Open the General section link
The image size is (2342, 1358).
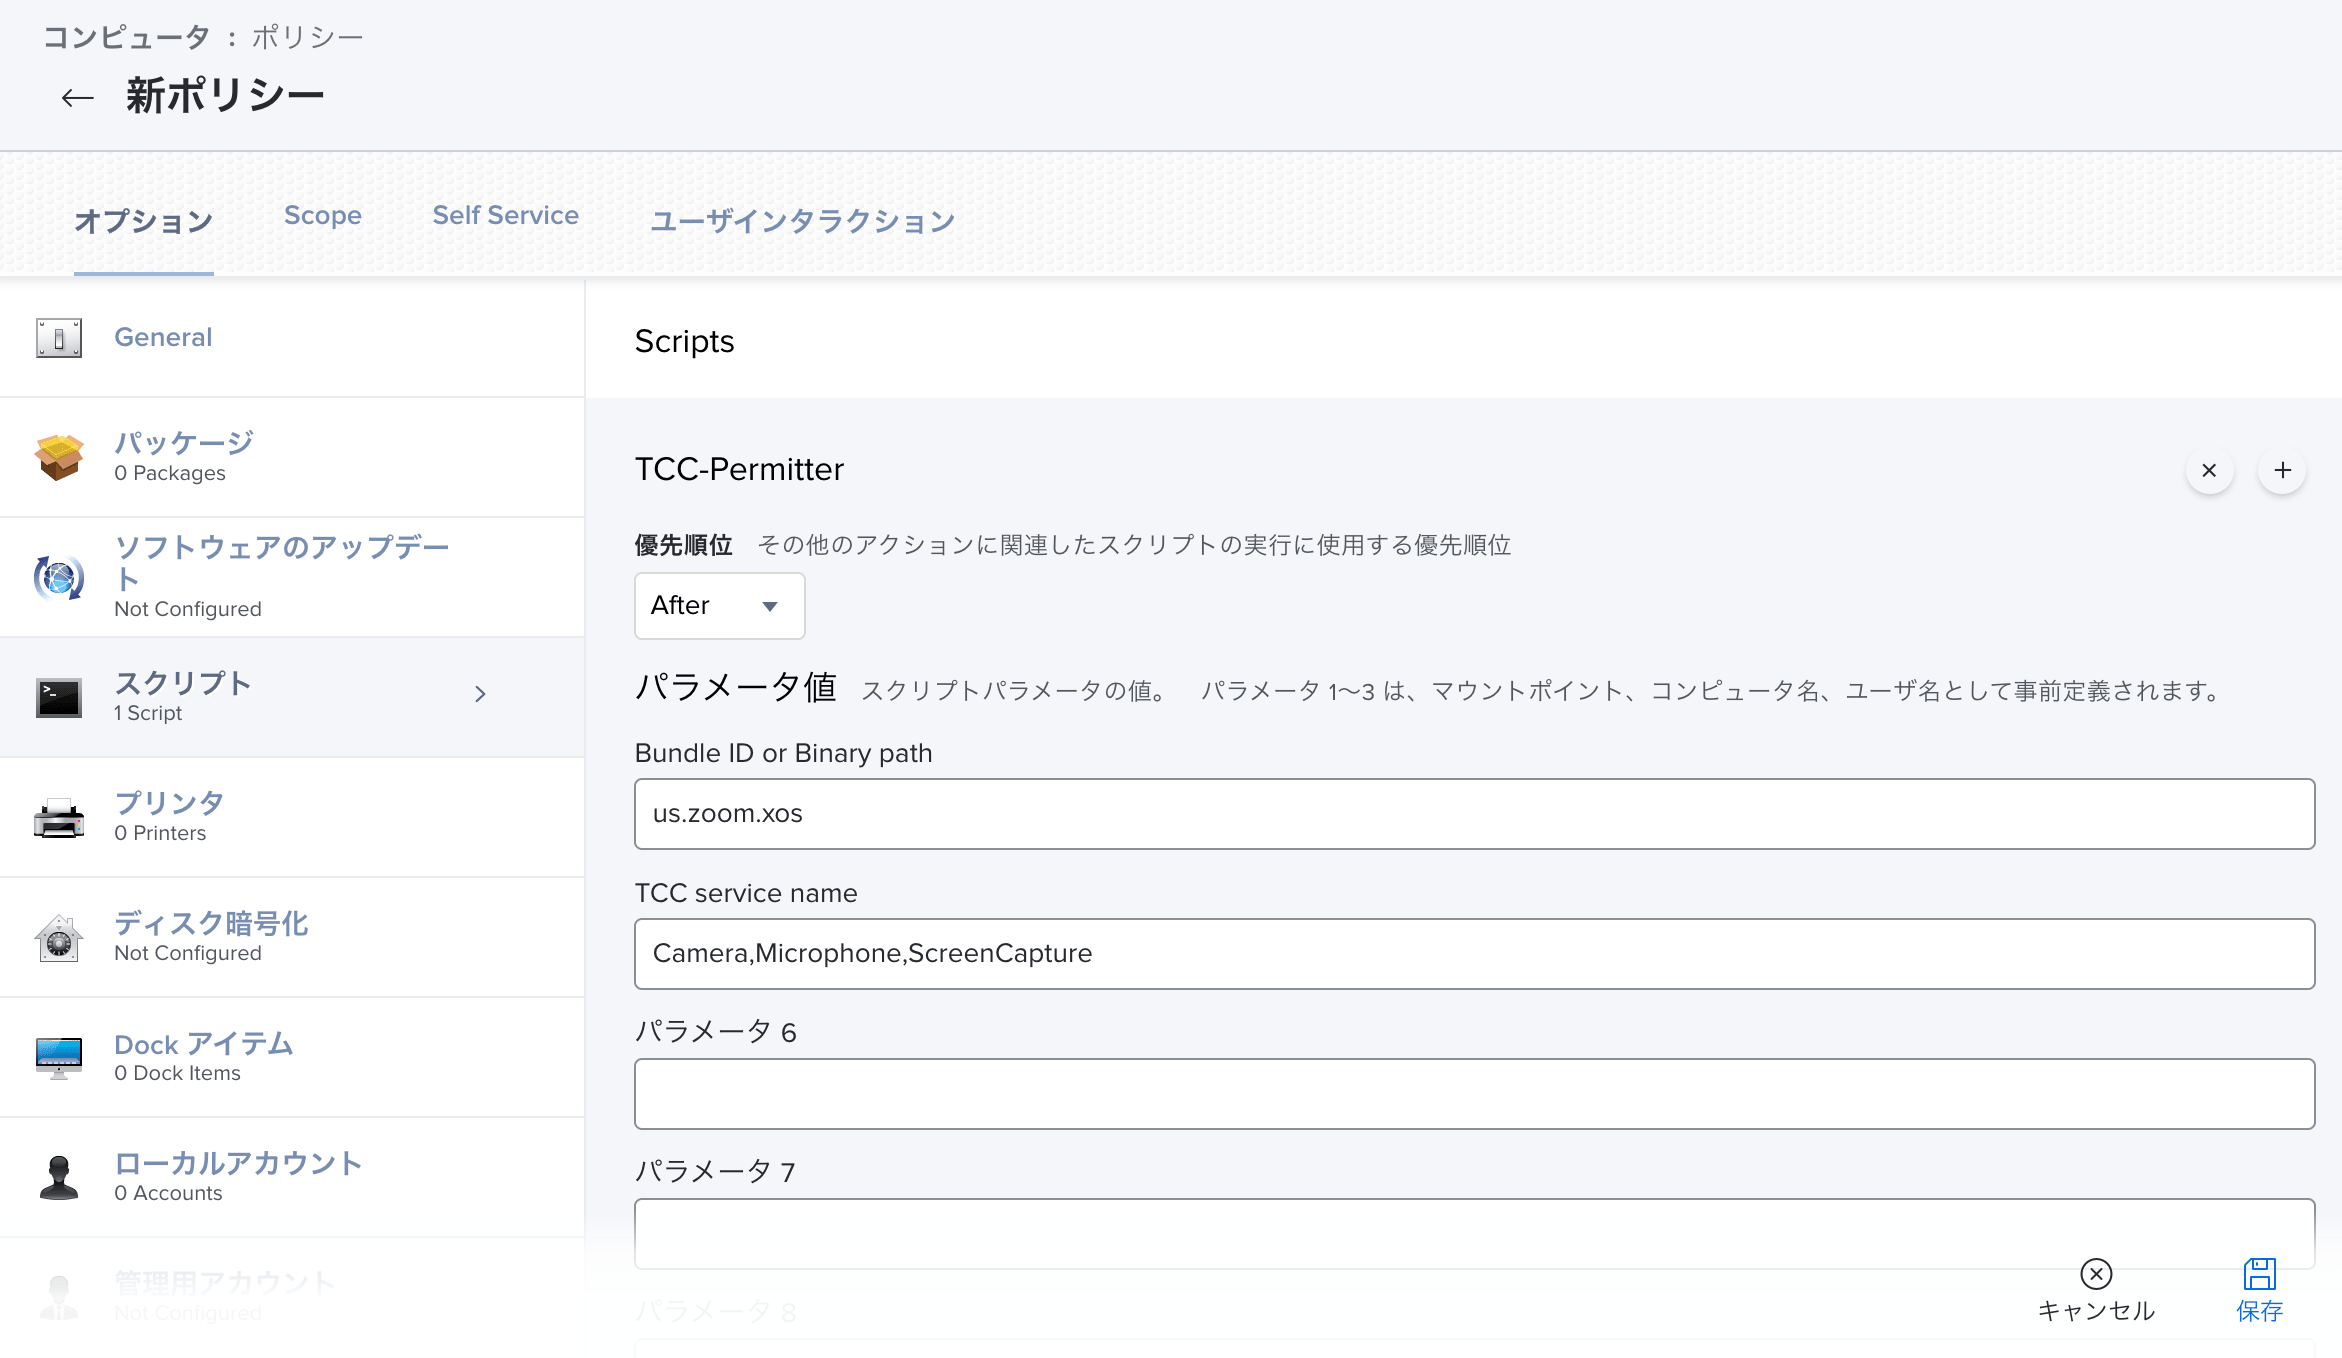coord(163,337)
